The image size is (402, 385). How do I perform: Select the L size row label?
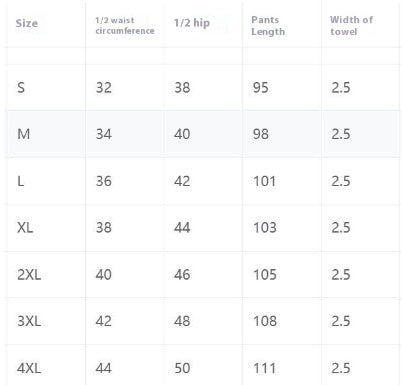click(20, 181)
